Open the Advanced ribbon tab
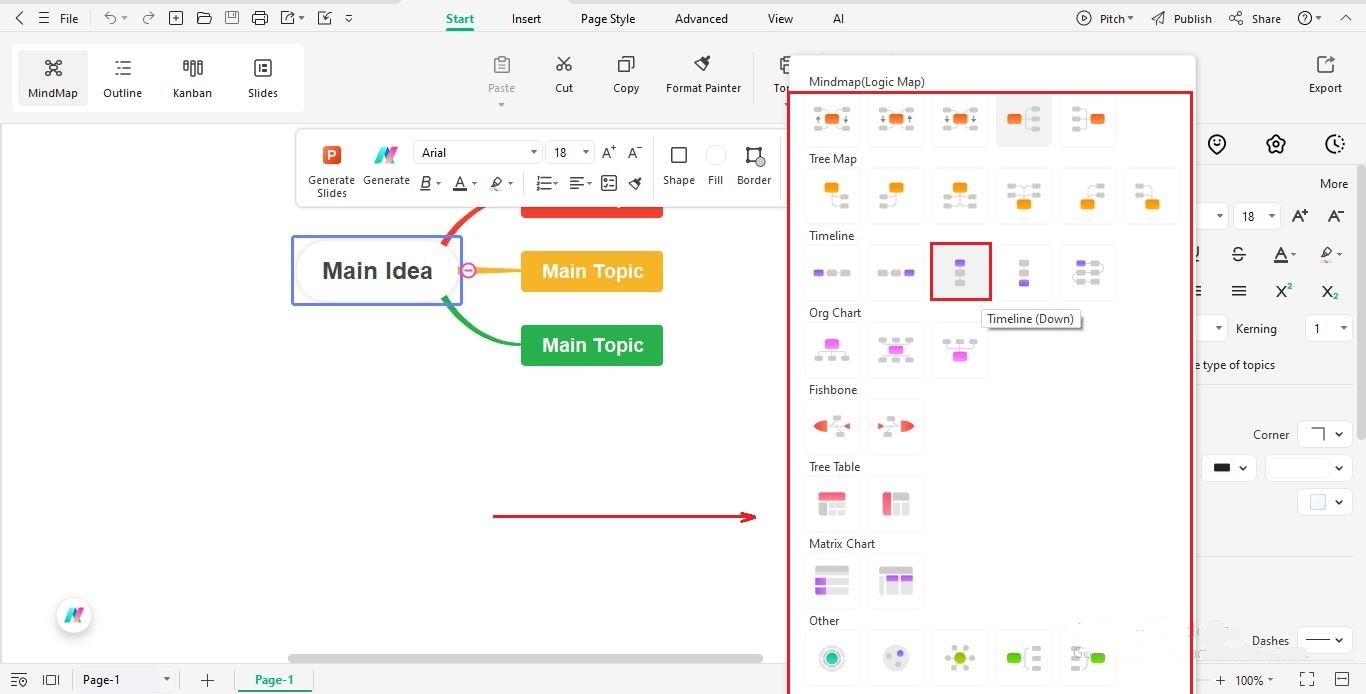This screenshot has height=694, width=1366. (x=701, y=19)
